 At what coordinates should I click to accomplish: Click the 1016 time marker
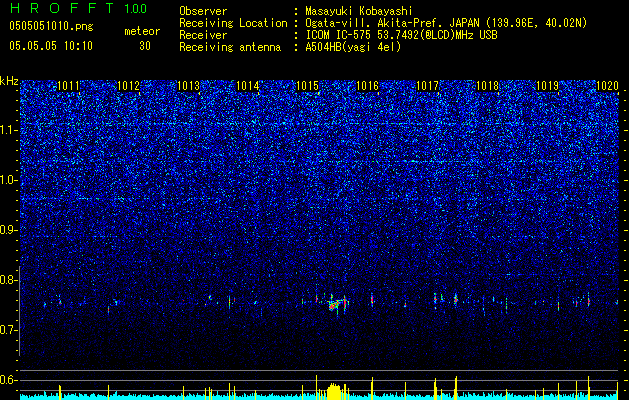(x=368, y=86)
